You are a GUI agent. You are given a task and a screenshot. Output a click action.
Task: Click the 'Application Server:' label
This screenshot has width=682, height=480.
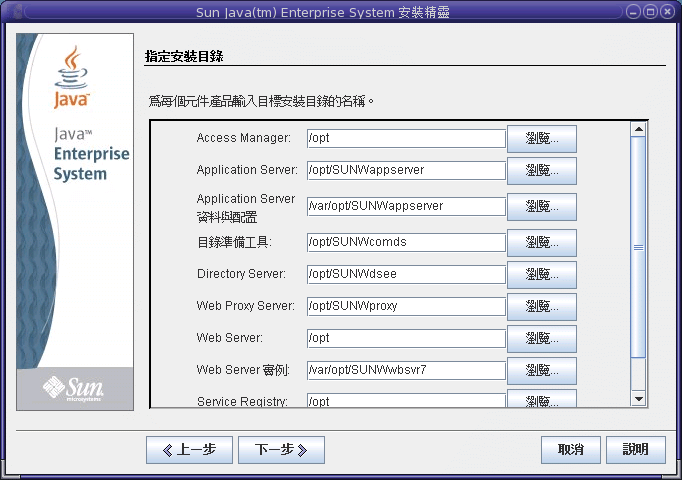click(247, 170)
